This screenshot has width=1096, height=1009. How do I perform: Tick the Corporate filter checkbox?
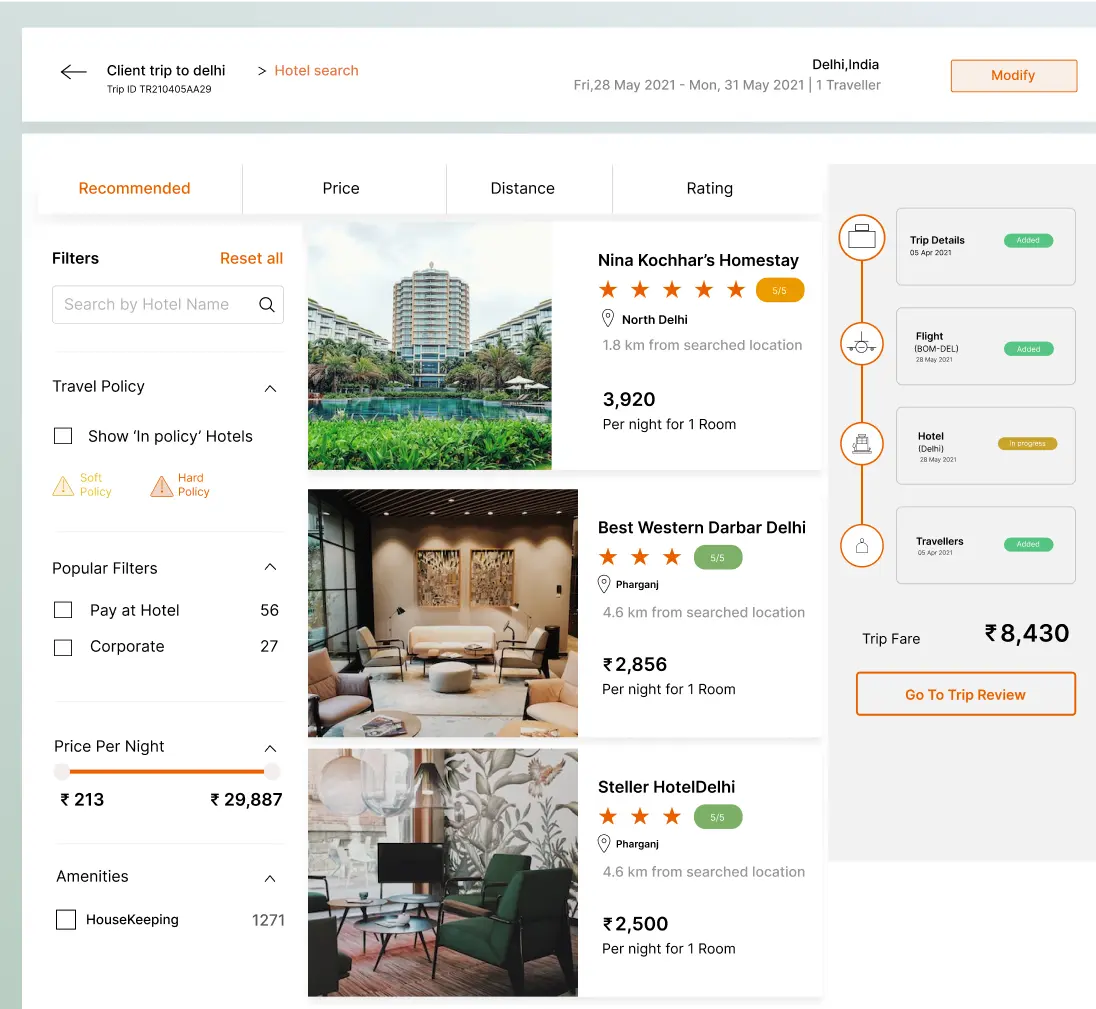pyautogui.click(x=63, y=647)
